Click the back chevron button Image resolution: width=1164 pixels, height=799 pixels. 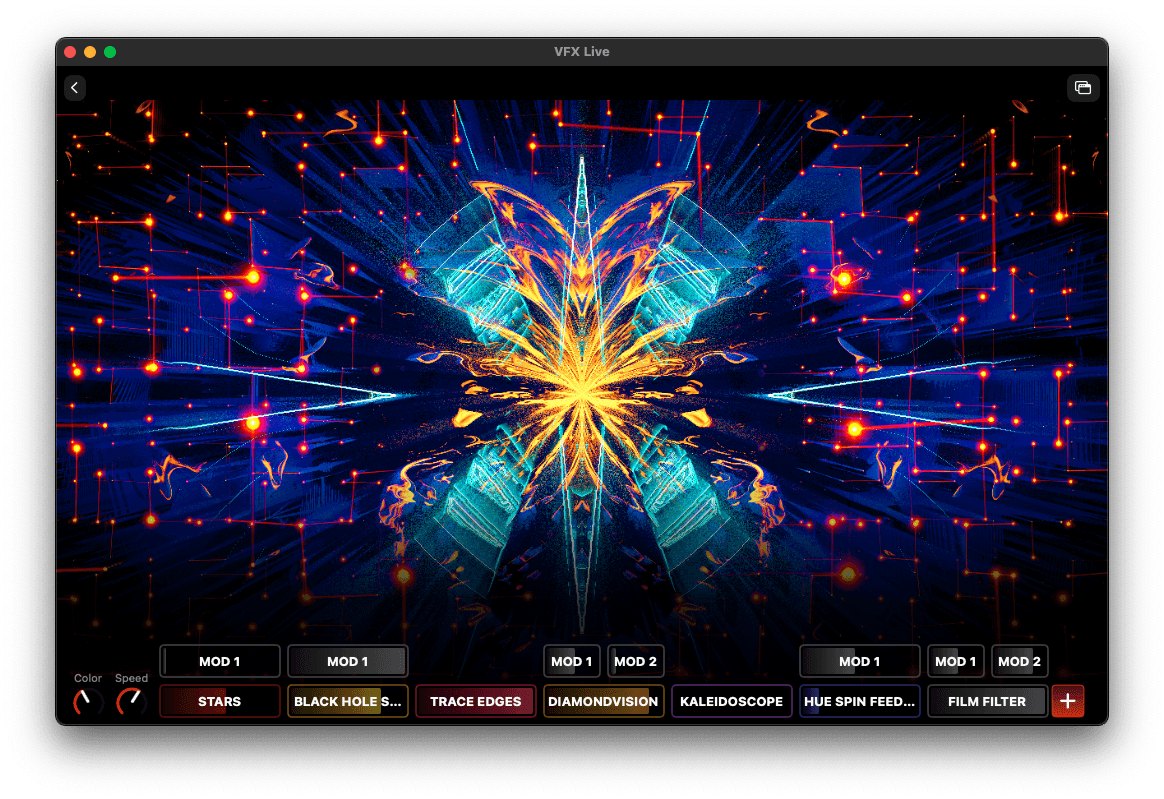tap(74, 88)
